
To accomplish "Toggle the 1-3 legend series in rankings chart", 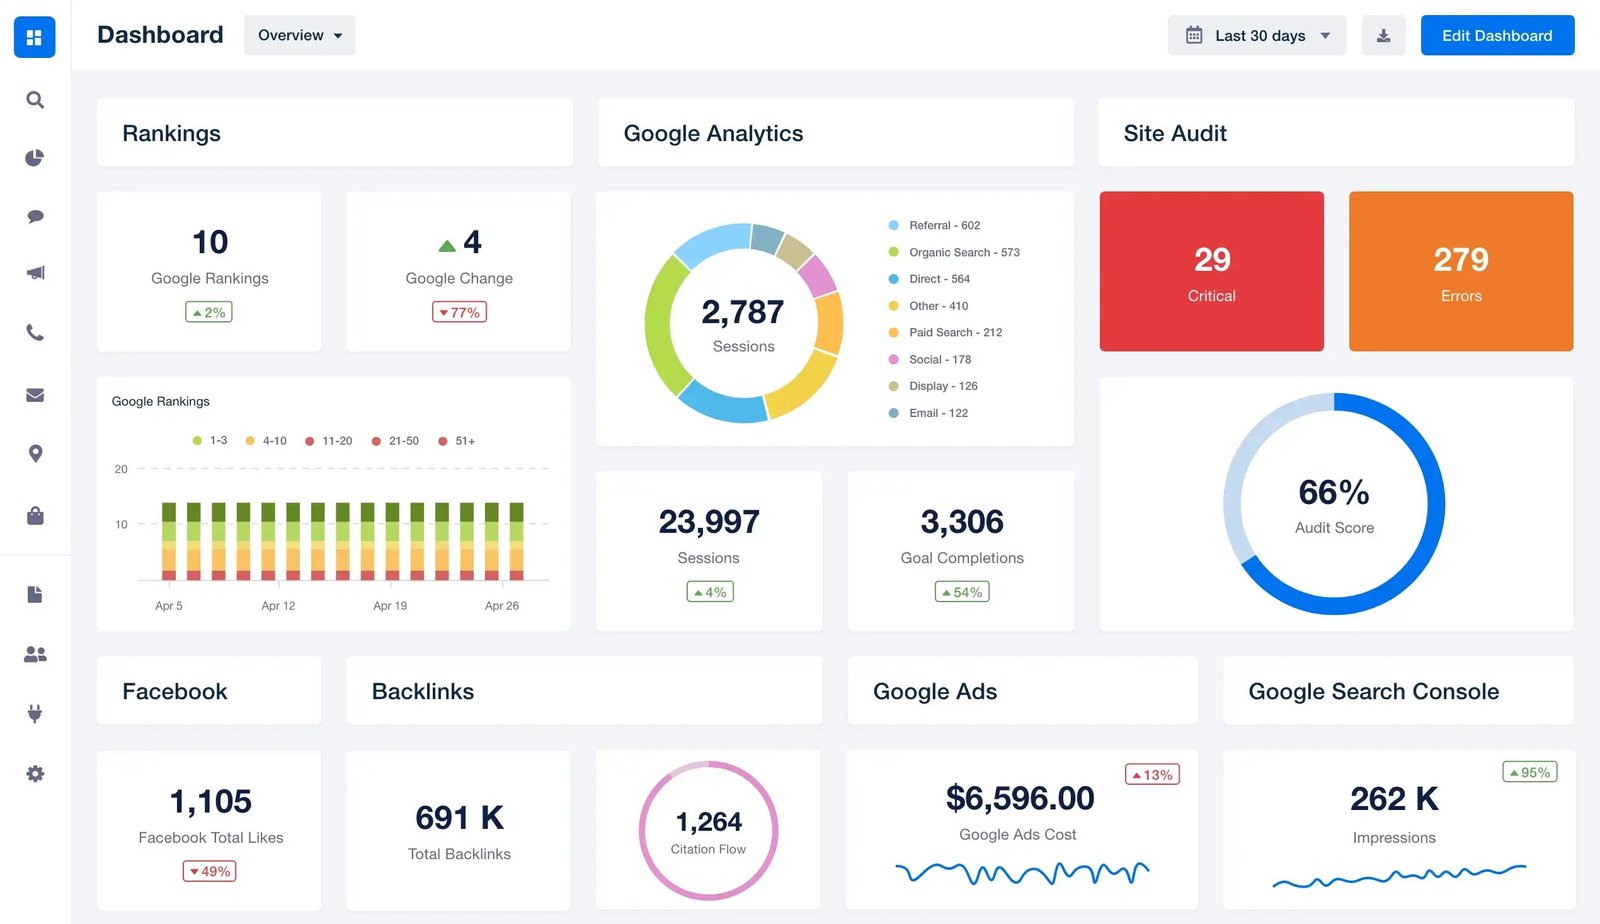I will pos(210,441).
